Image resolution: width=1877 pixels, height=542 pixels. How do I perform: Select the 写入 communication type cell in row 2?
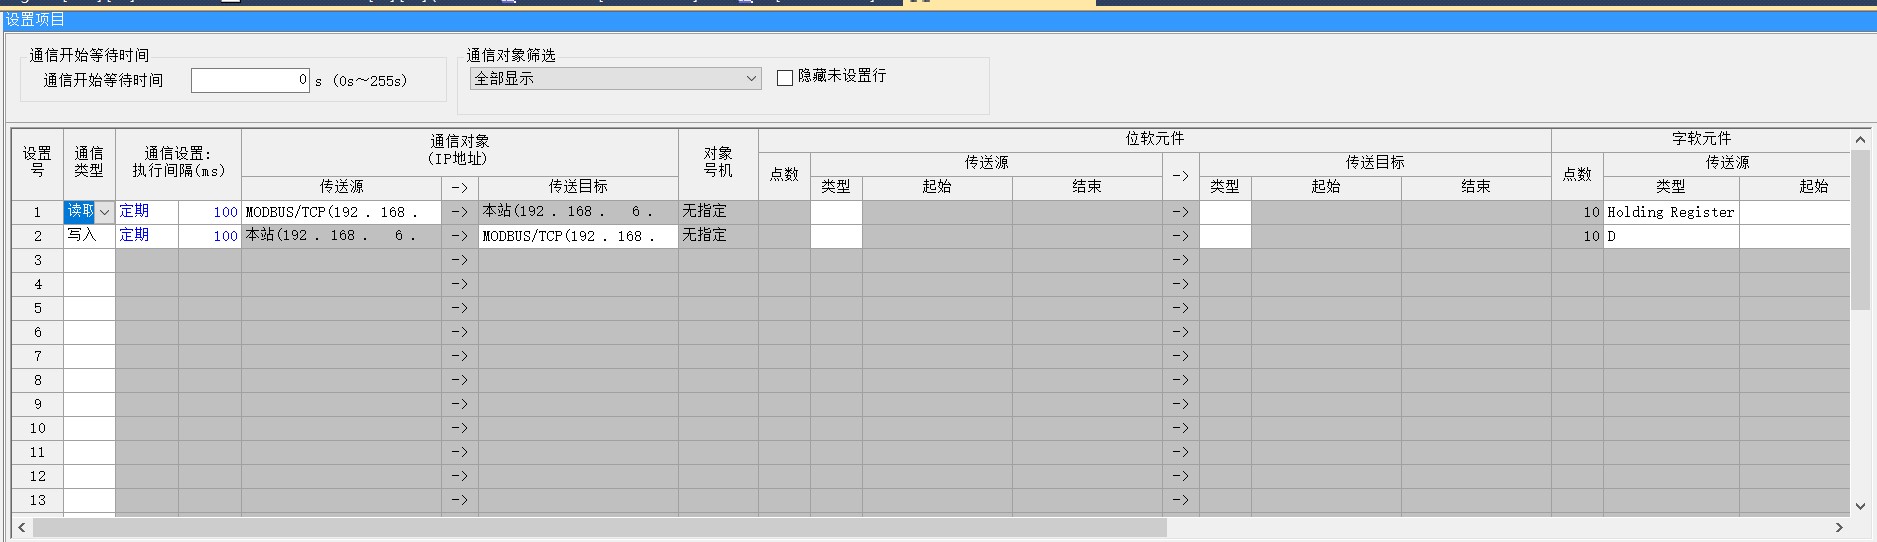click(89, 236)
